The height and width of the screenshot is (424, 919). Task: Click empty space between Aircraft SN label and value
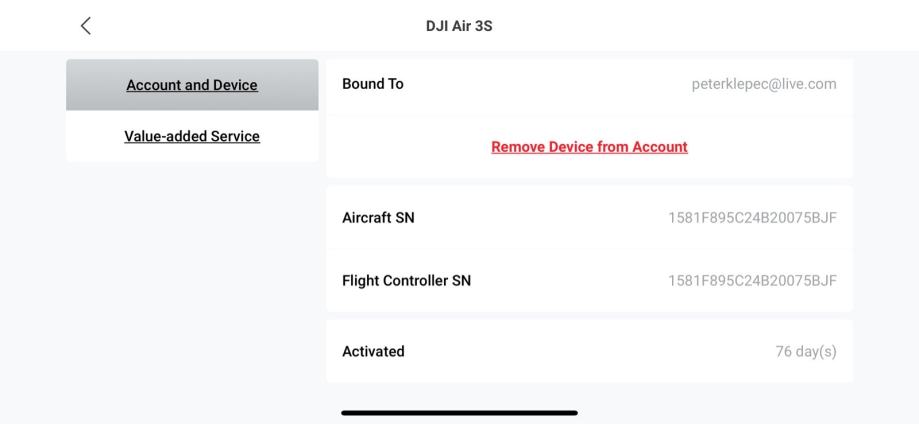point(540,218)
